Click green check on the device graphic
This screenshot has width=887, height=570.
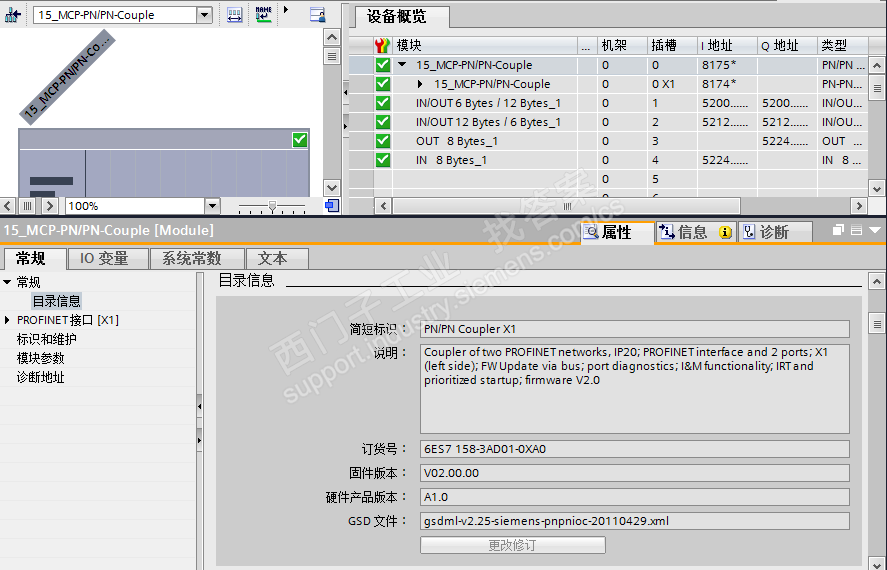coord(300,140)
